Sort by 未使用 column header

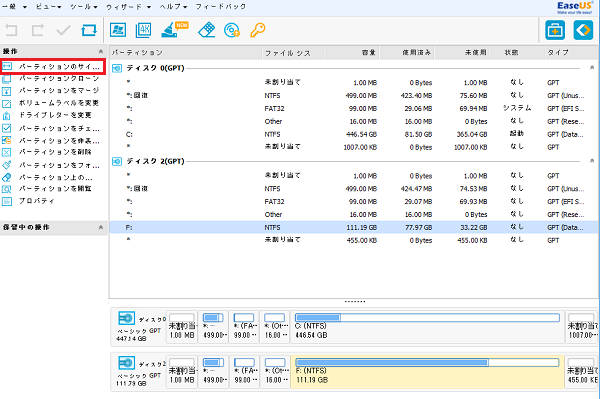click(x=462, y=52)
